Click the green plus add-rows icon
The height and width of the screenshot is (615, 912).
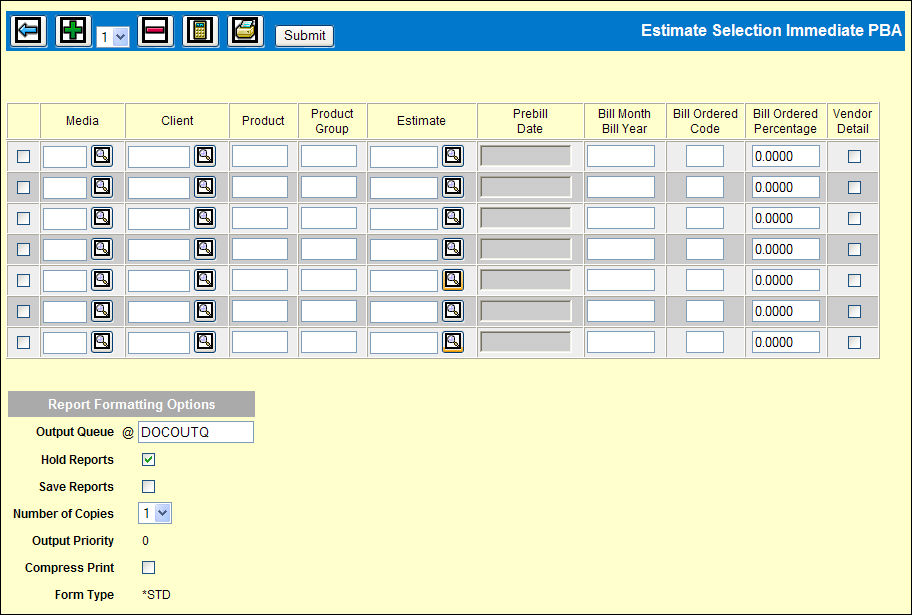pyautogui.click(x=73, y=31)
